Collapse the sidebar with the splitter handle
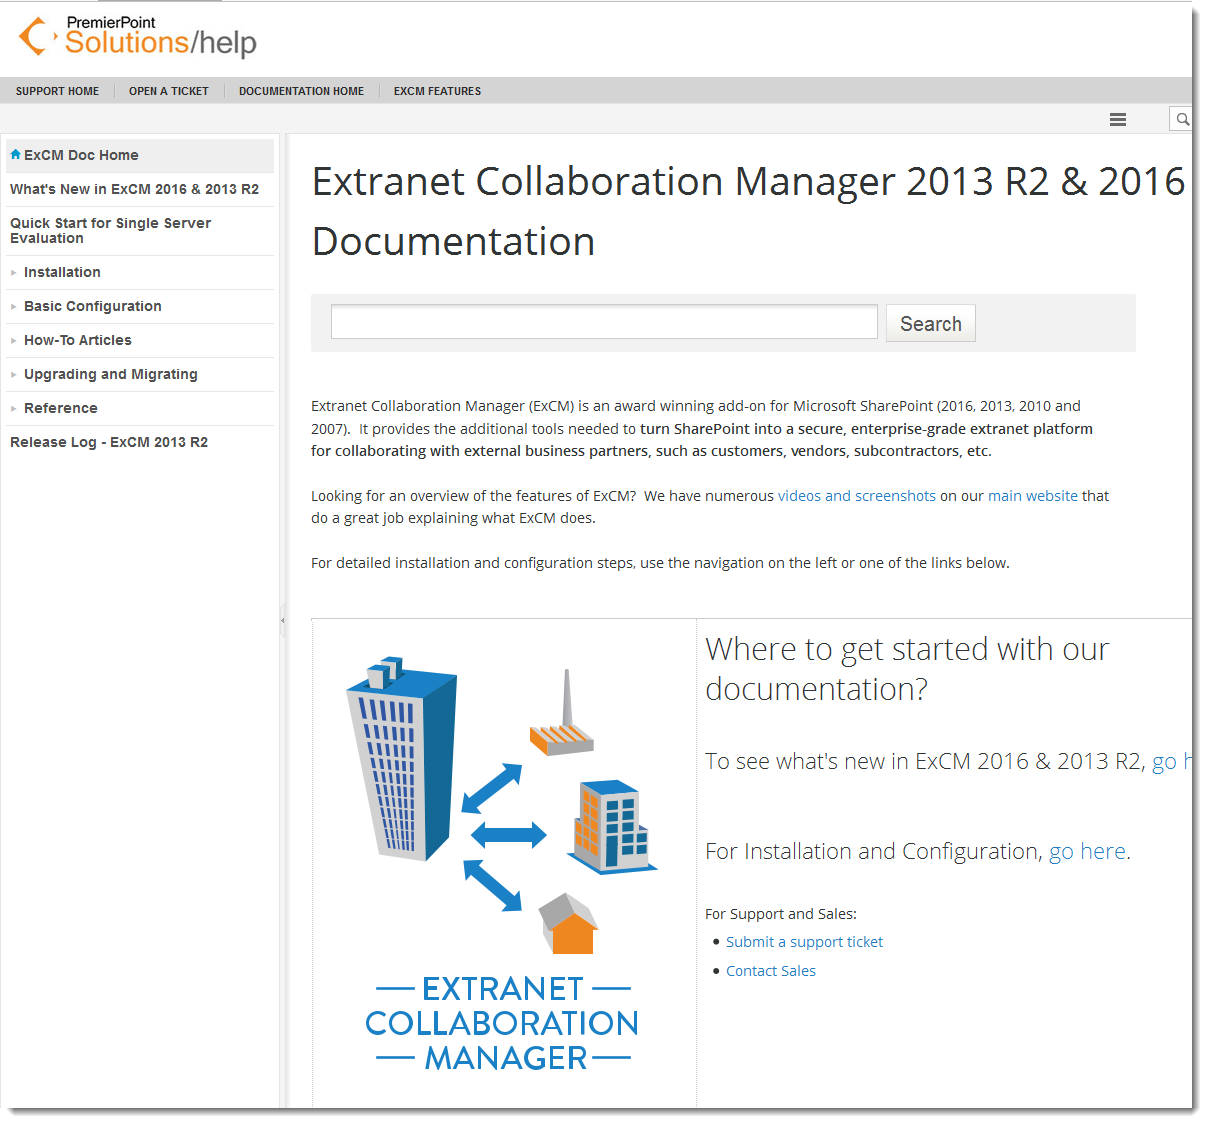 pos(283,620)
